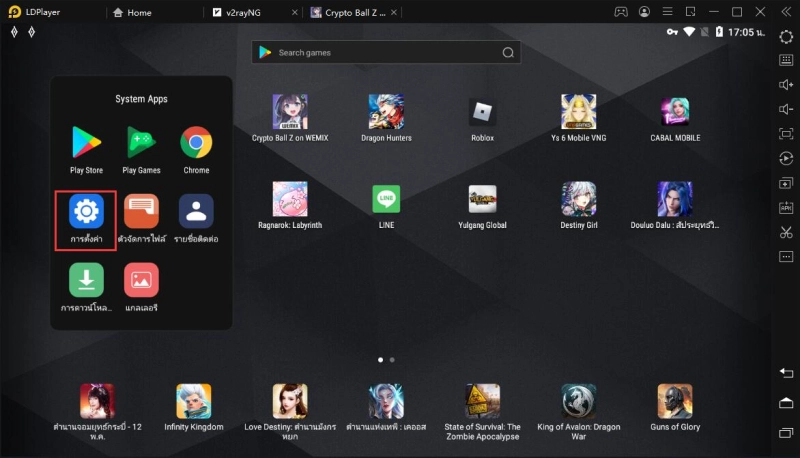Launch Yulgang Global game
The height and width of the screenshot is (458, 800).
(482, 199)
